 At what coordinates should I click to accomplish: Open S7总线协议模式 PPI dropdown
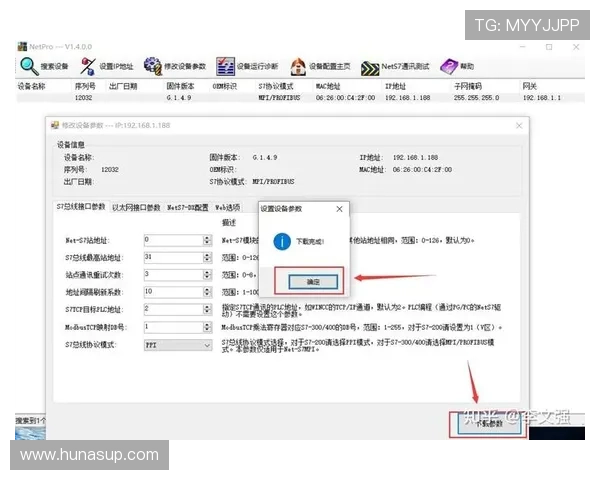click(178, 345)
